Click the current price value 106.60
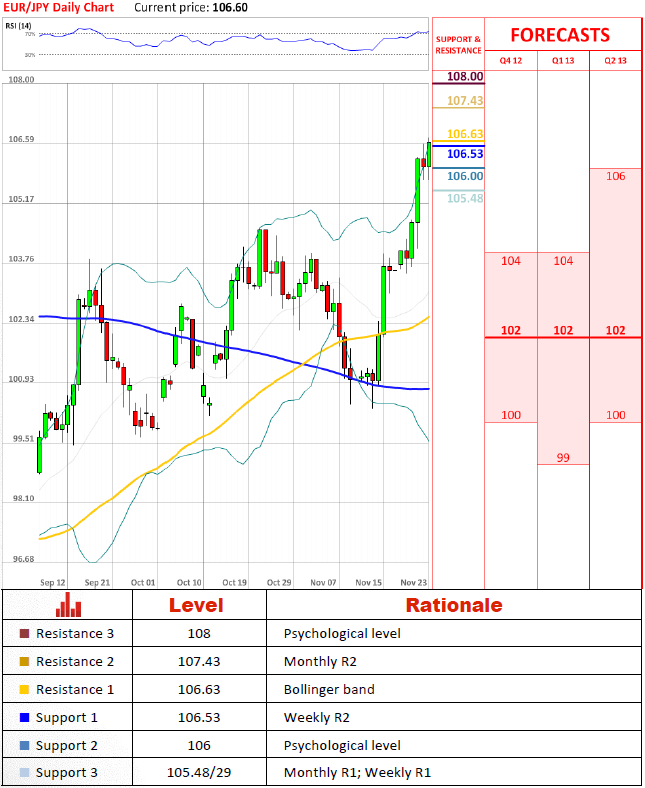Image resolution: width=645 pixels, height=788 pixels. coord(231,7)
